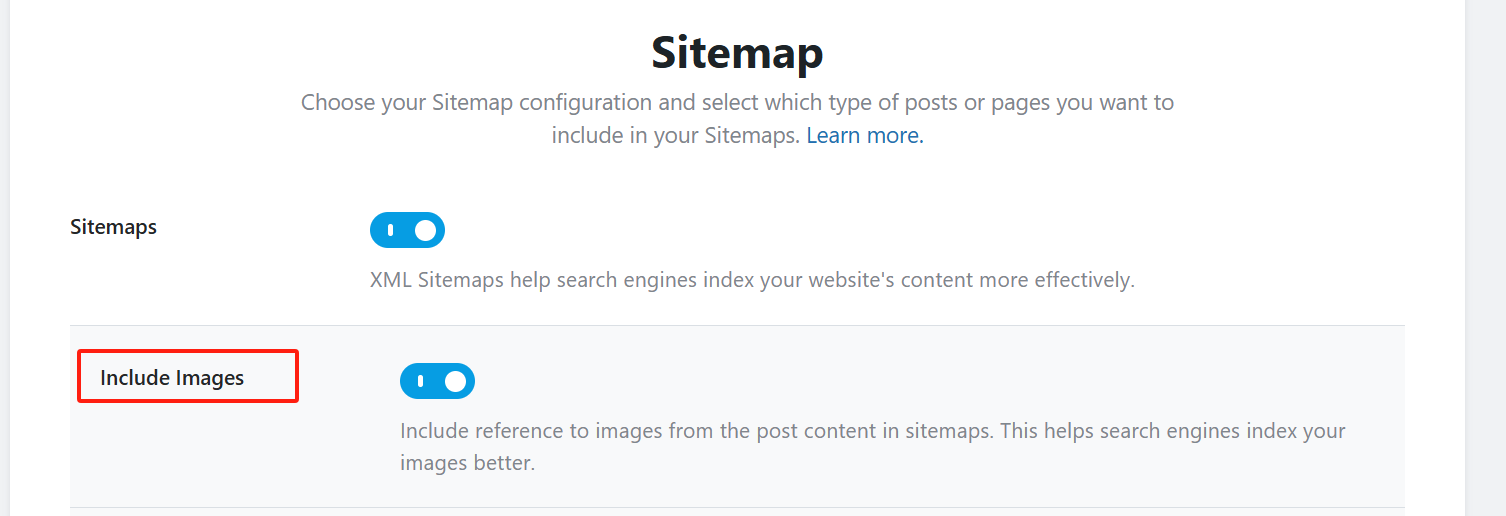Click the 'include in your Sitemaps' text line
1506x516 pixels.
676,136
